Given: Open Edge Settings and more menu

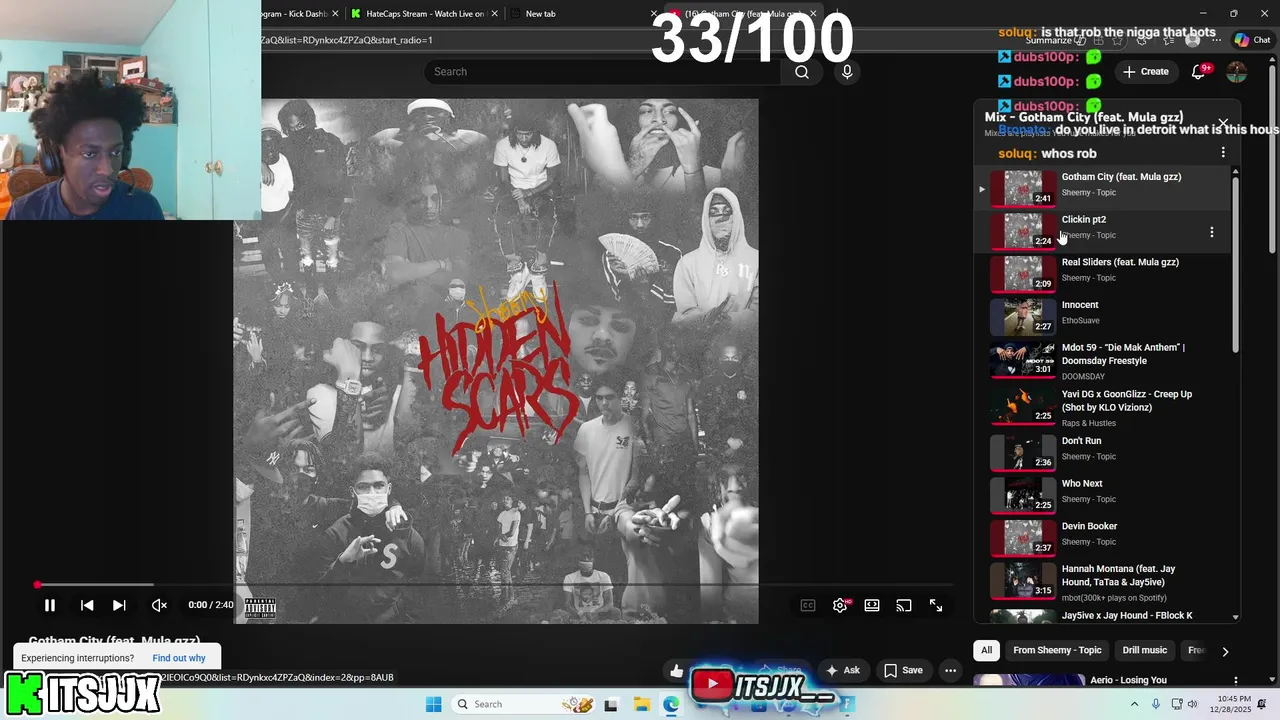Looking at the screenshot, I should [x=1218, y=40].
